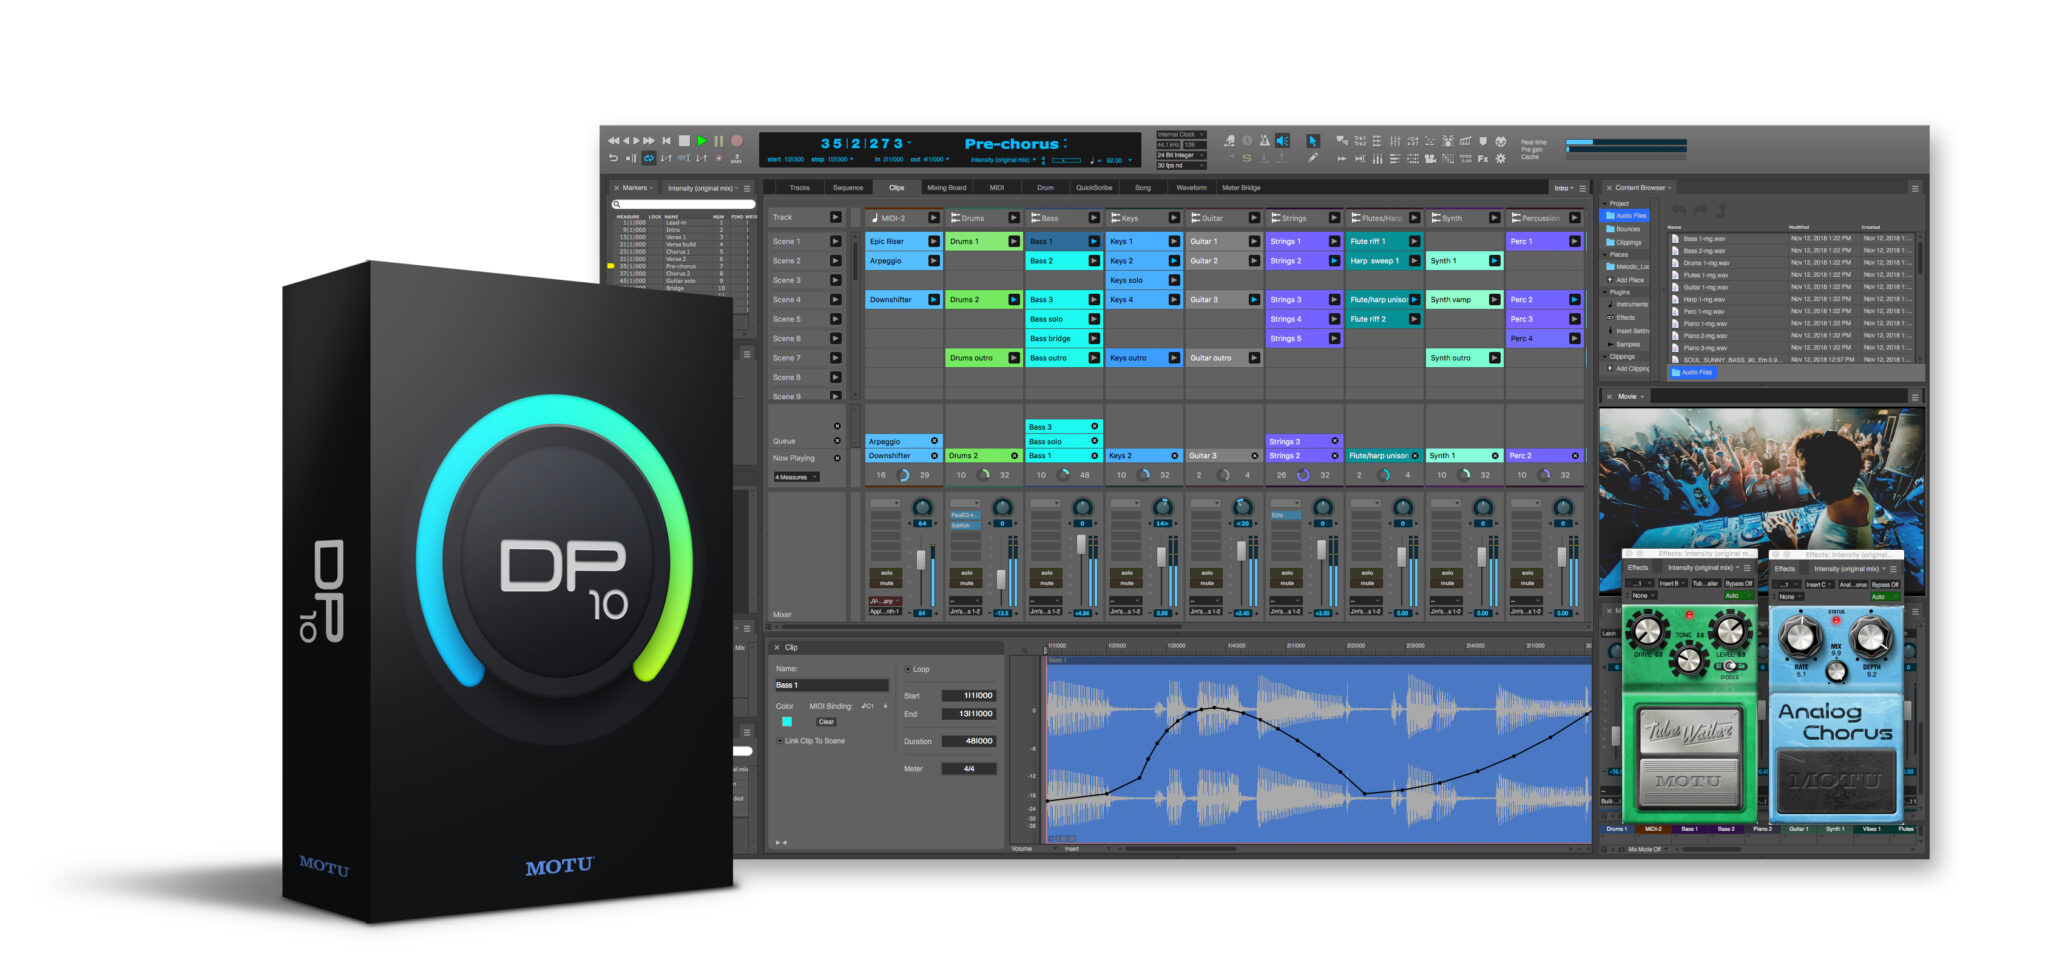Viewport: 2048px width, 971px height.
Task: Select the pointer arrow tool
Action: [x=1313, y=141]
